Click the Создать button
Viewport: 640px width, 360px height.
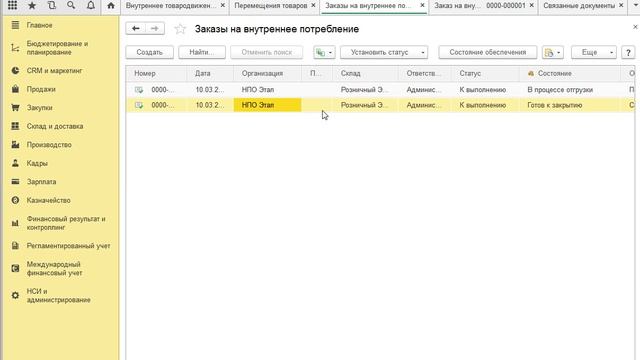(149, 52)
